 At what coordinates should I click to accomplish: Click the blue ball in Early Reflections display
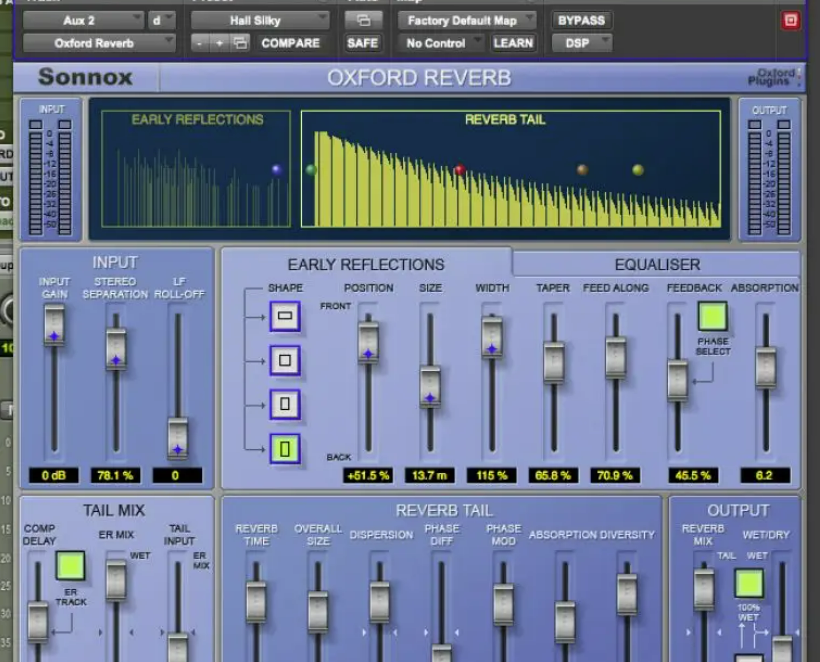[277, 169]
